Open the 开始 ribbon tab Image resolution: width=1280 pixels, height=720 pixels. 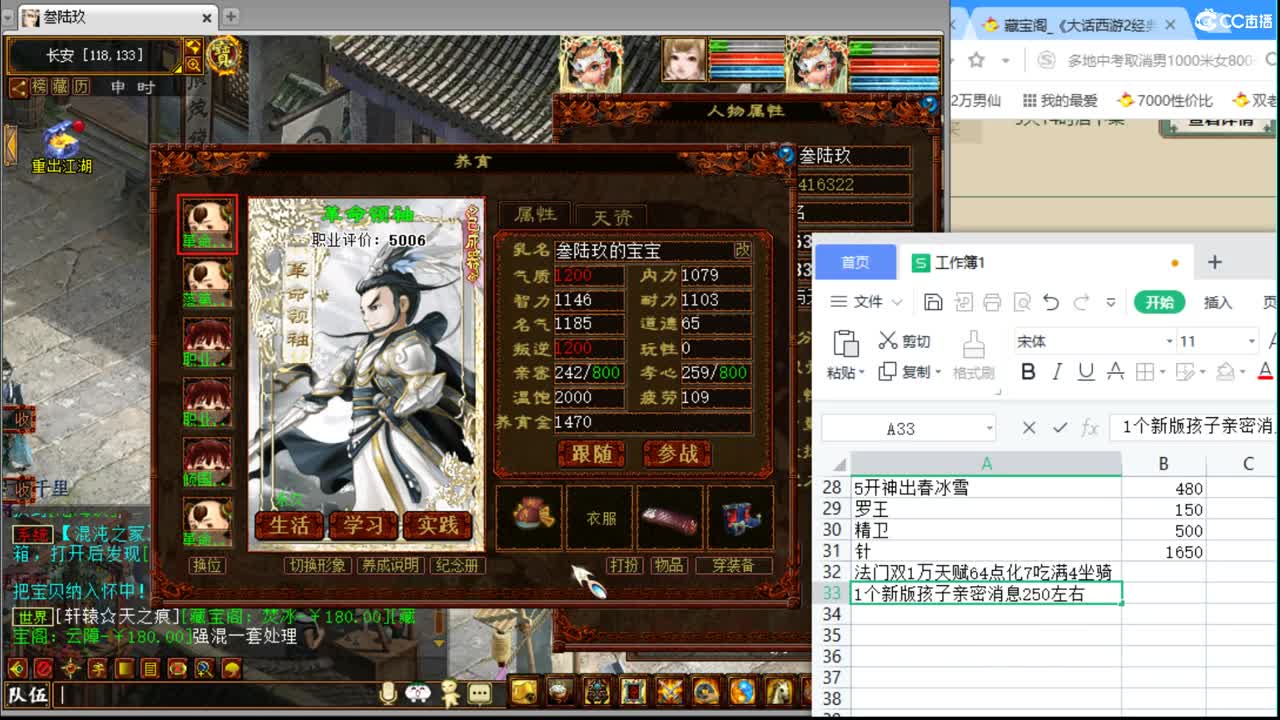pyautogui.click(x=1160, y=302)
